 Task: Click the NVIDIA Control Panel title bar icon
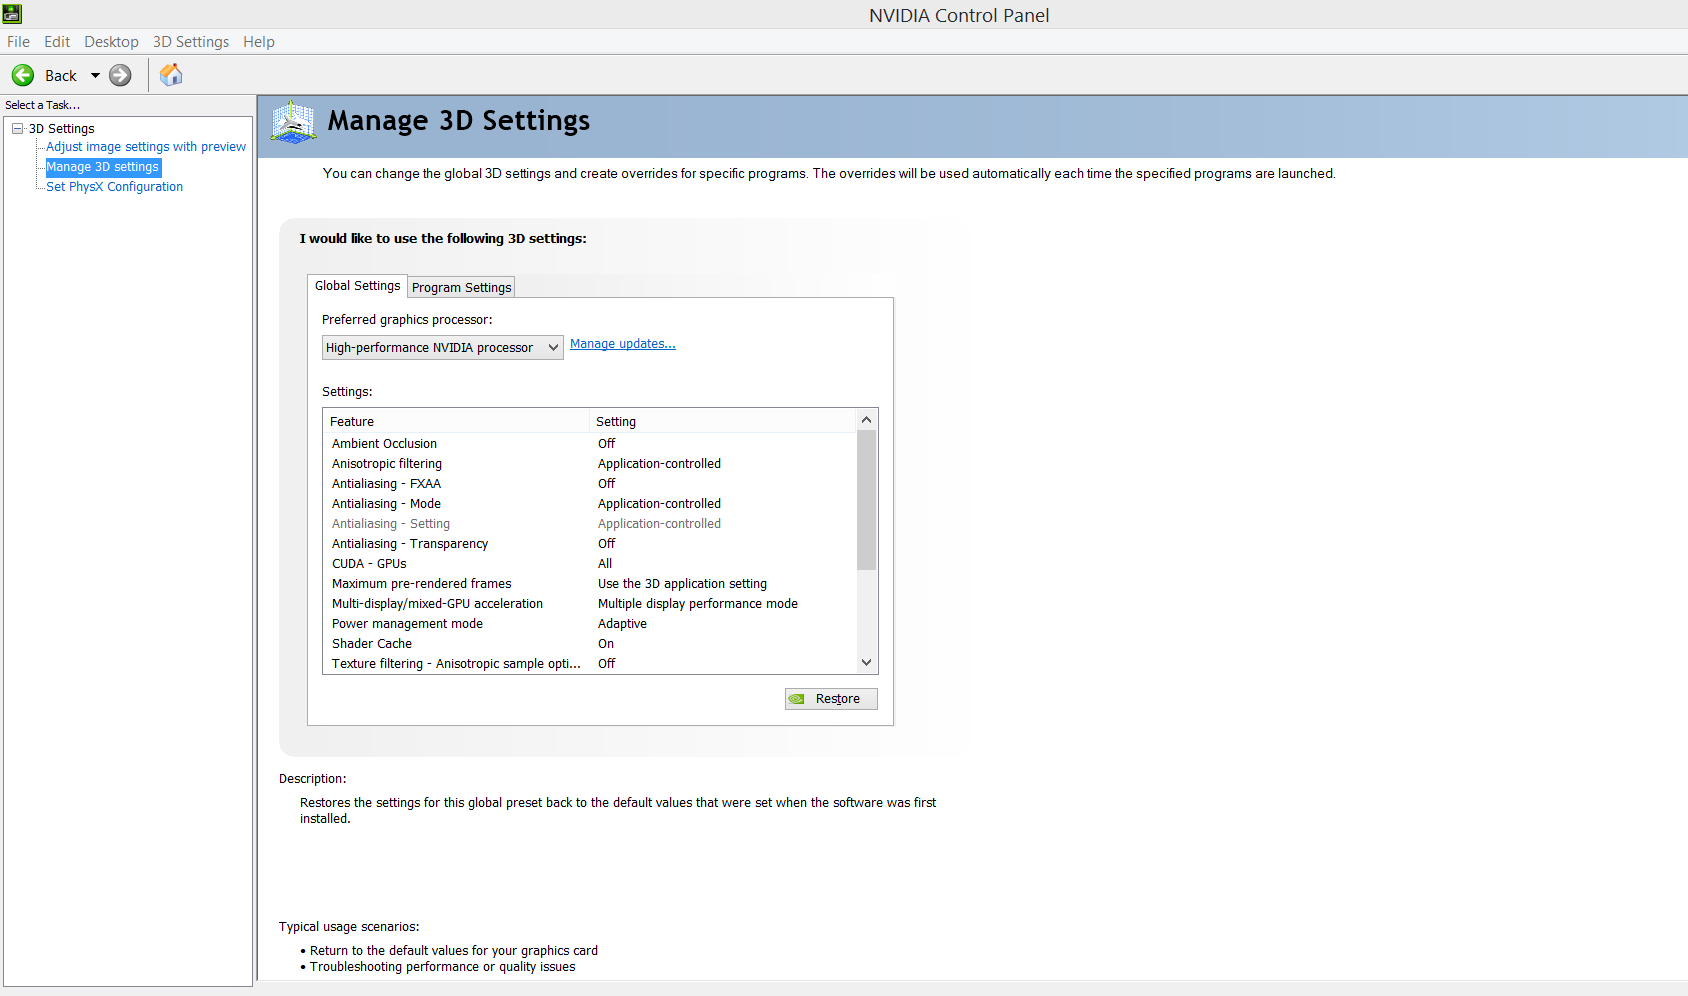12,14
